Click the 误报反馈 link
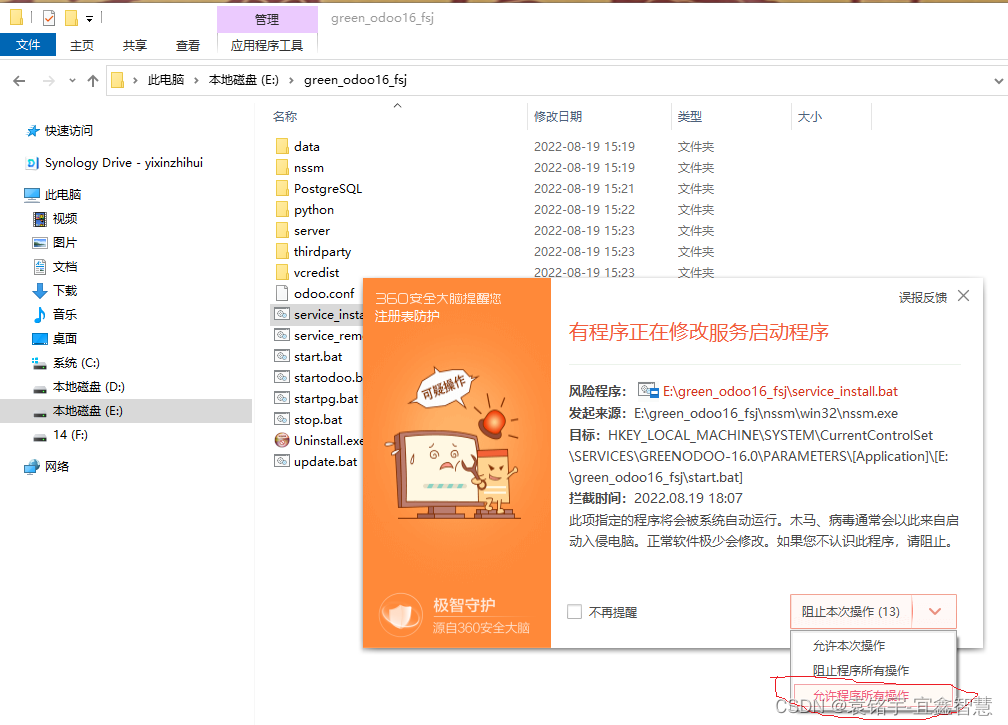This screenshot has height=725, width=1008. [x=922, y=296]
